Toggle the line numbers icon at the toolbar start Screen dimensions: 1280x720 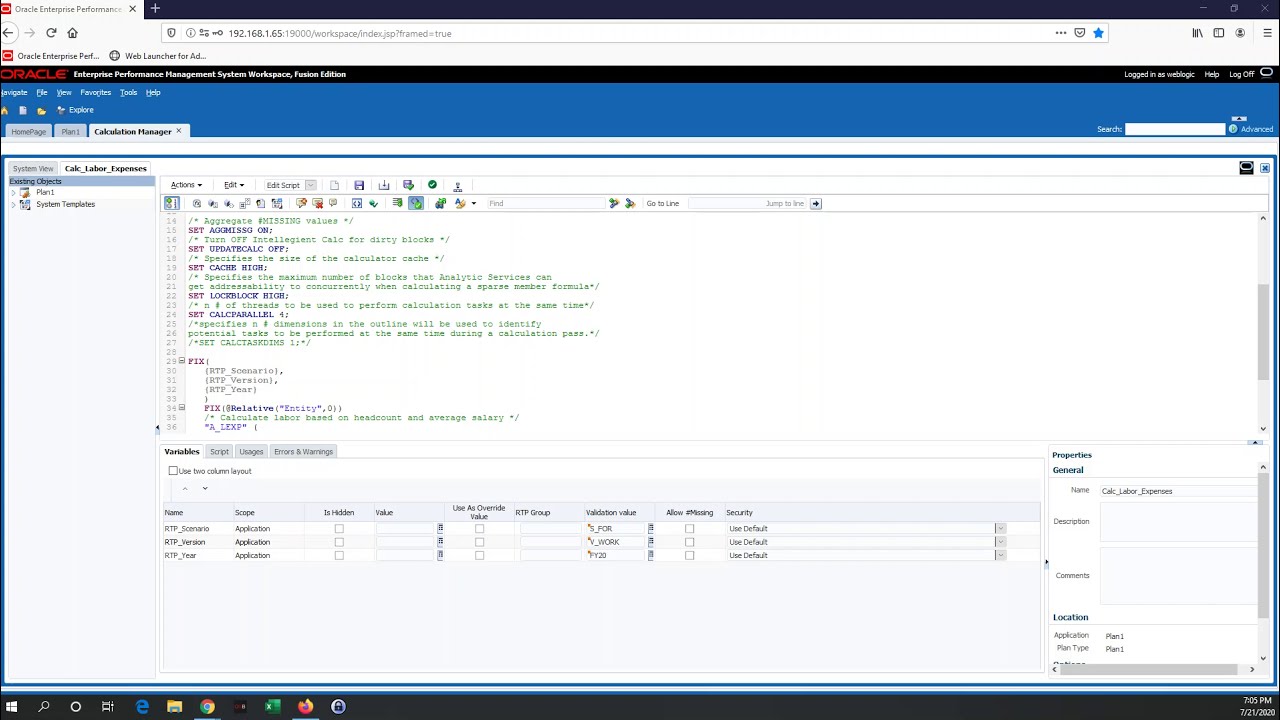tap(171, 203)
